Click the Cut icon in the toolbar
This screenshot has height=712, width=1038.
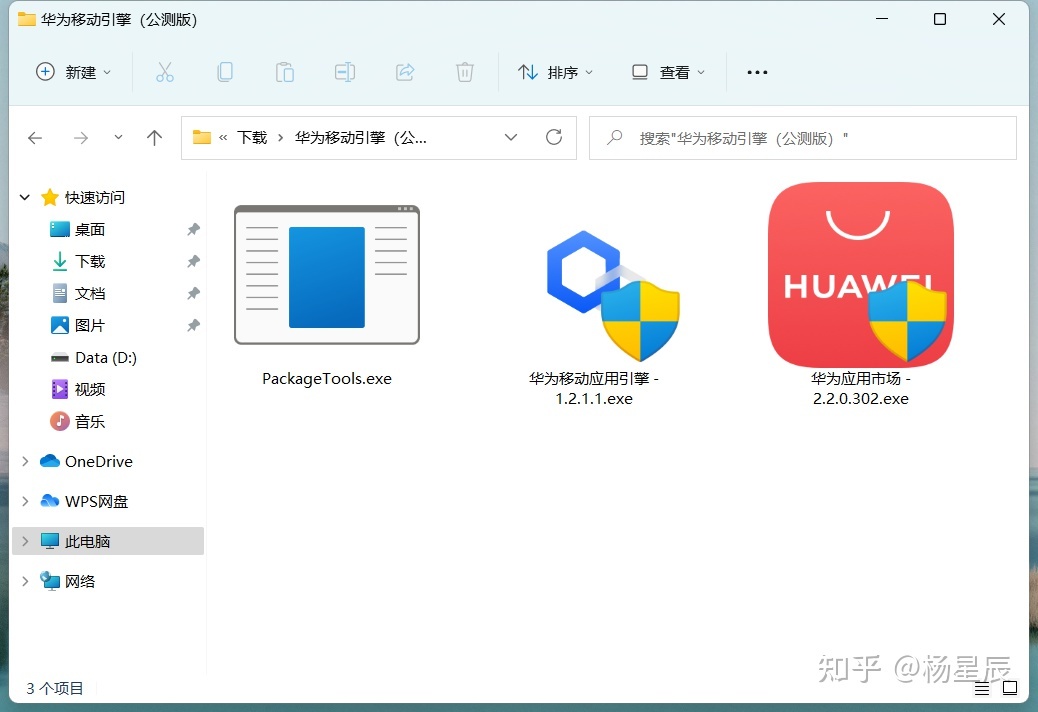point(165,71)
